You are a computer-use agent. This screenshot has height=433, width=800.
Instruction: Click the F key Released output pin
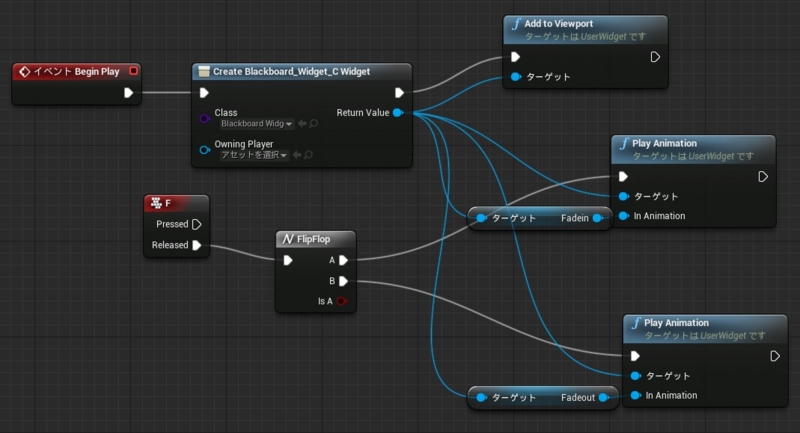click(x=197, y=245)
